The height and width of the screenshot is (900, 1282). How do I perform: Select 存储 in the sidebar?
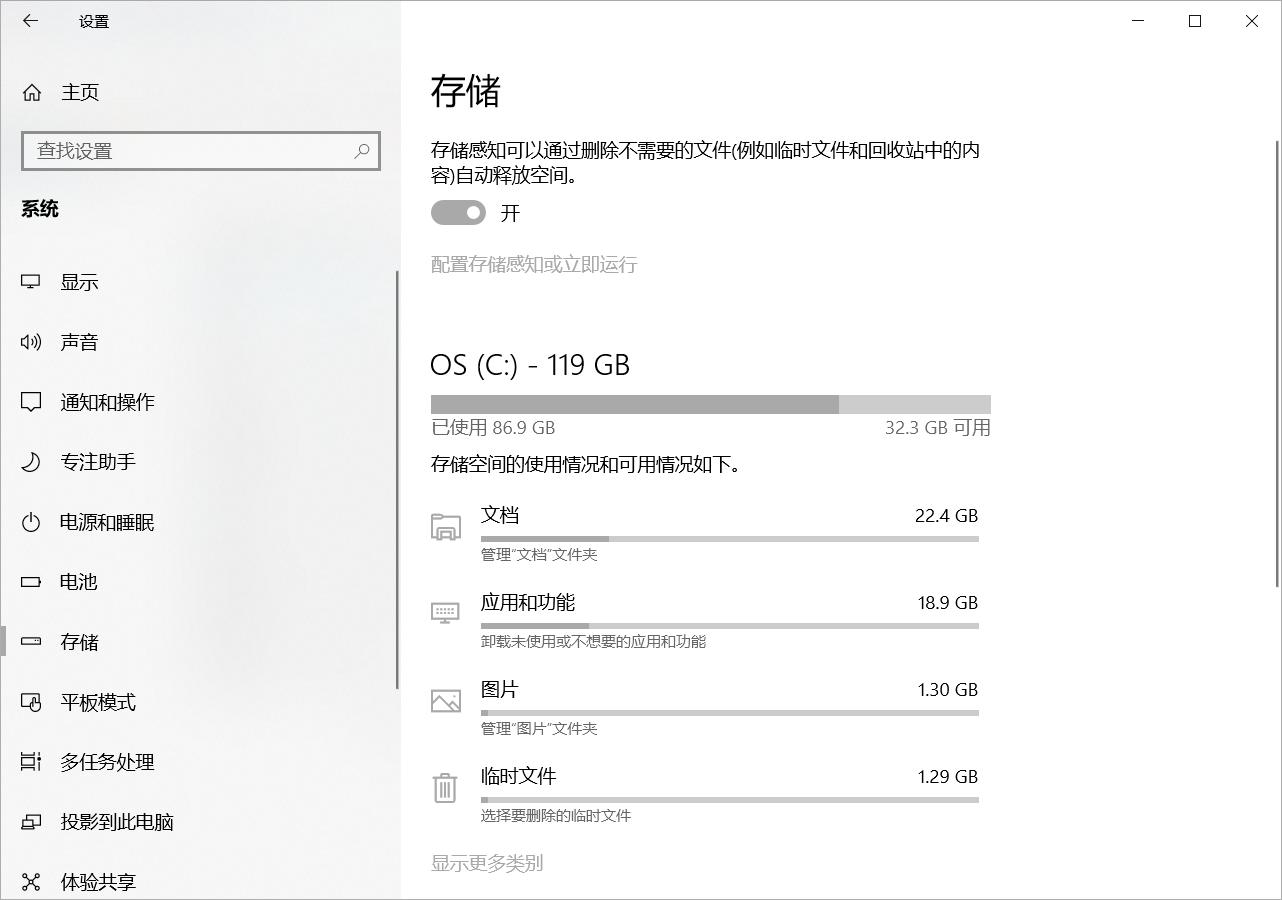pyautogui.click(x=76, y=642)
